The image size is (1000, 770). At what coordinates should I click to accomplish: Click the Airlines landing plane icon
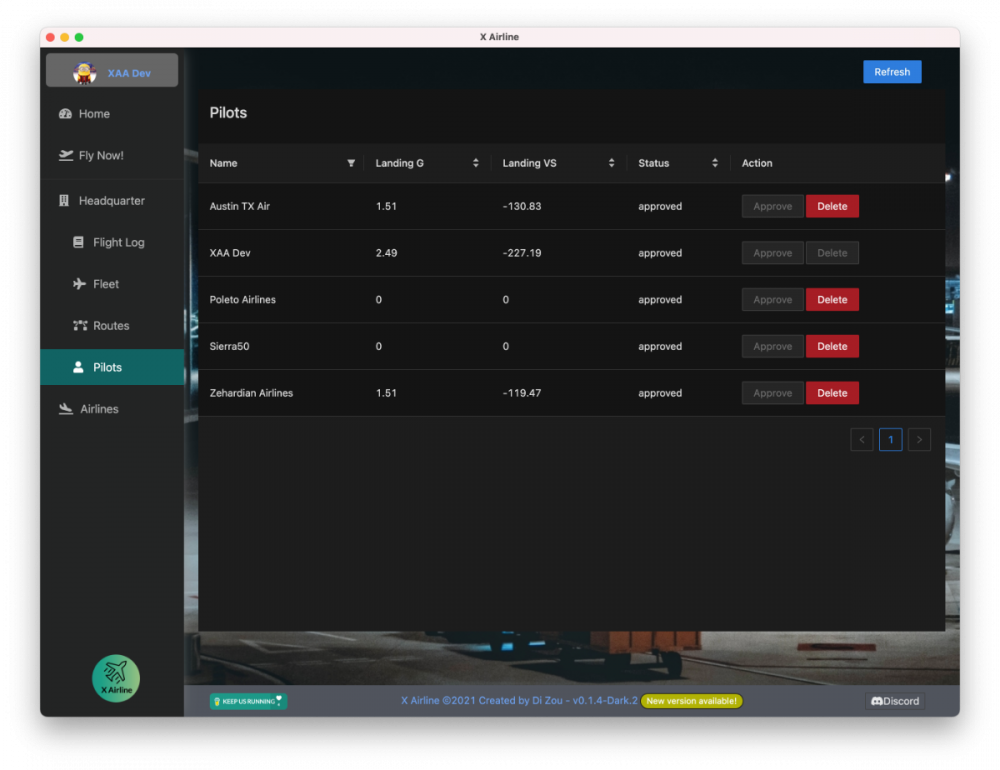[66, 409]
